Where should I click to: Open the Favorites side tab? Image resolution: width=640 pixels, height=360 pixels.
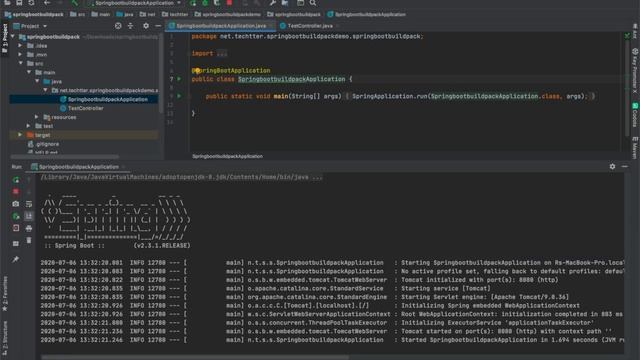(x=5, y=293)
